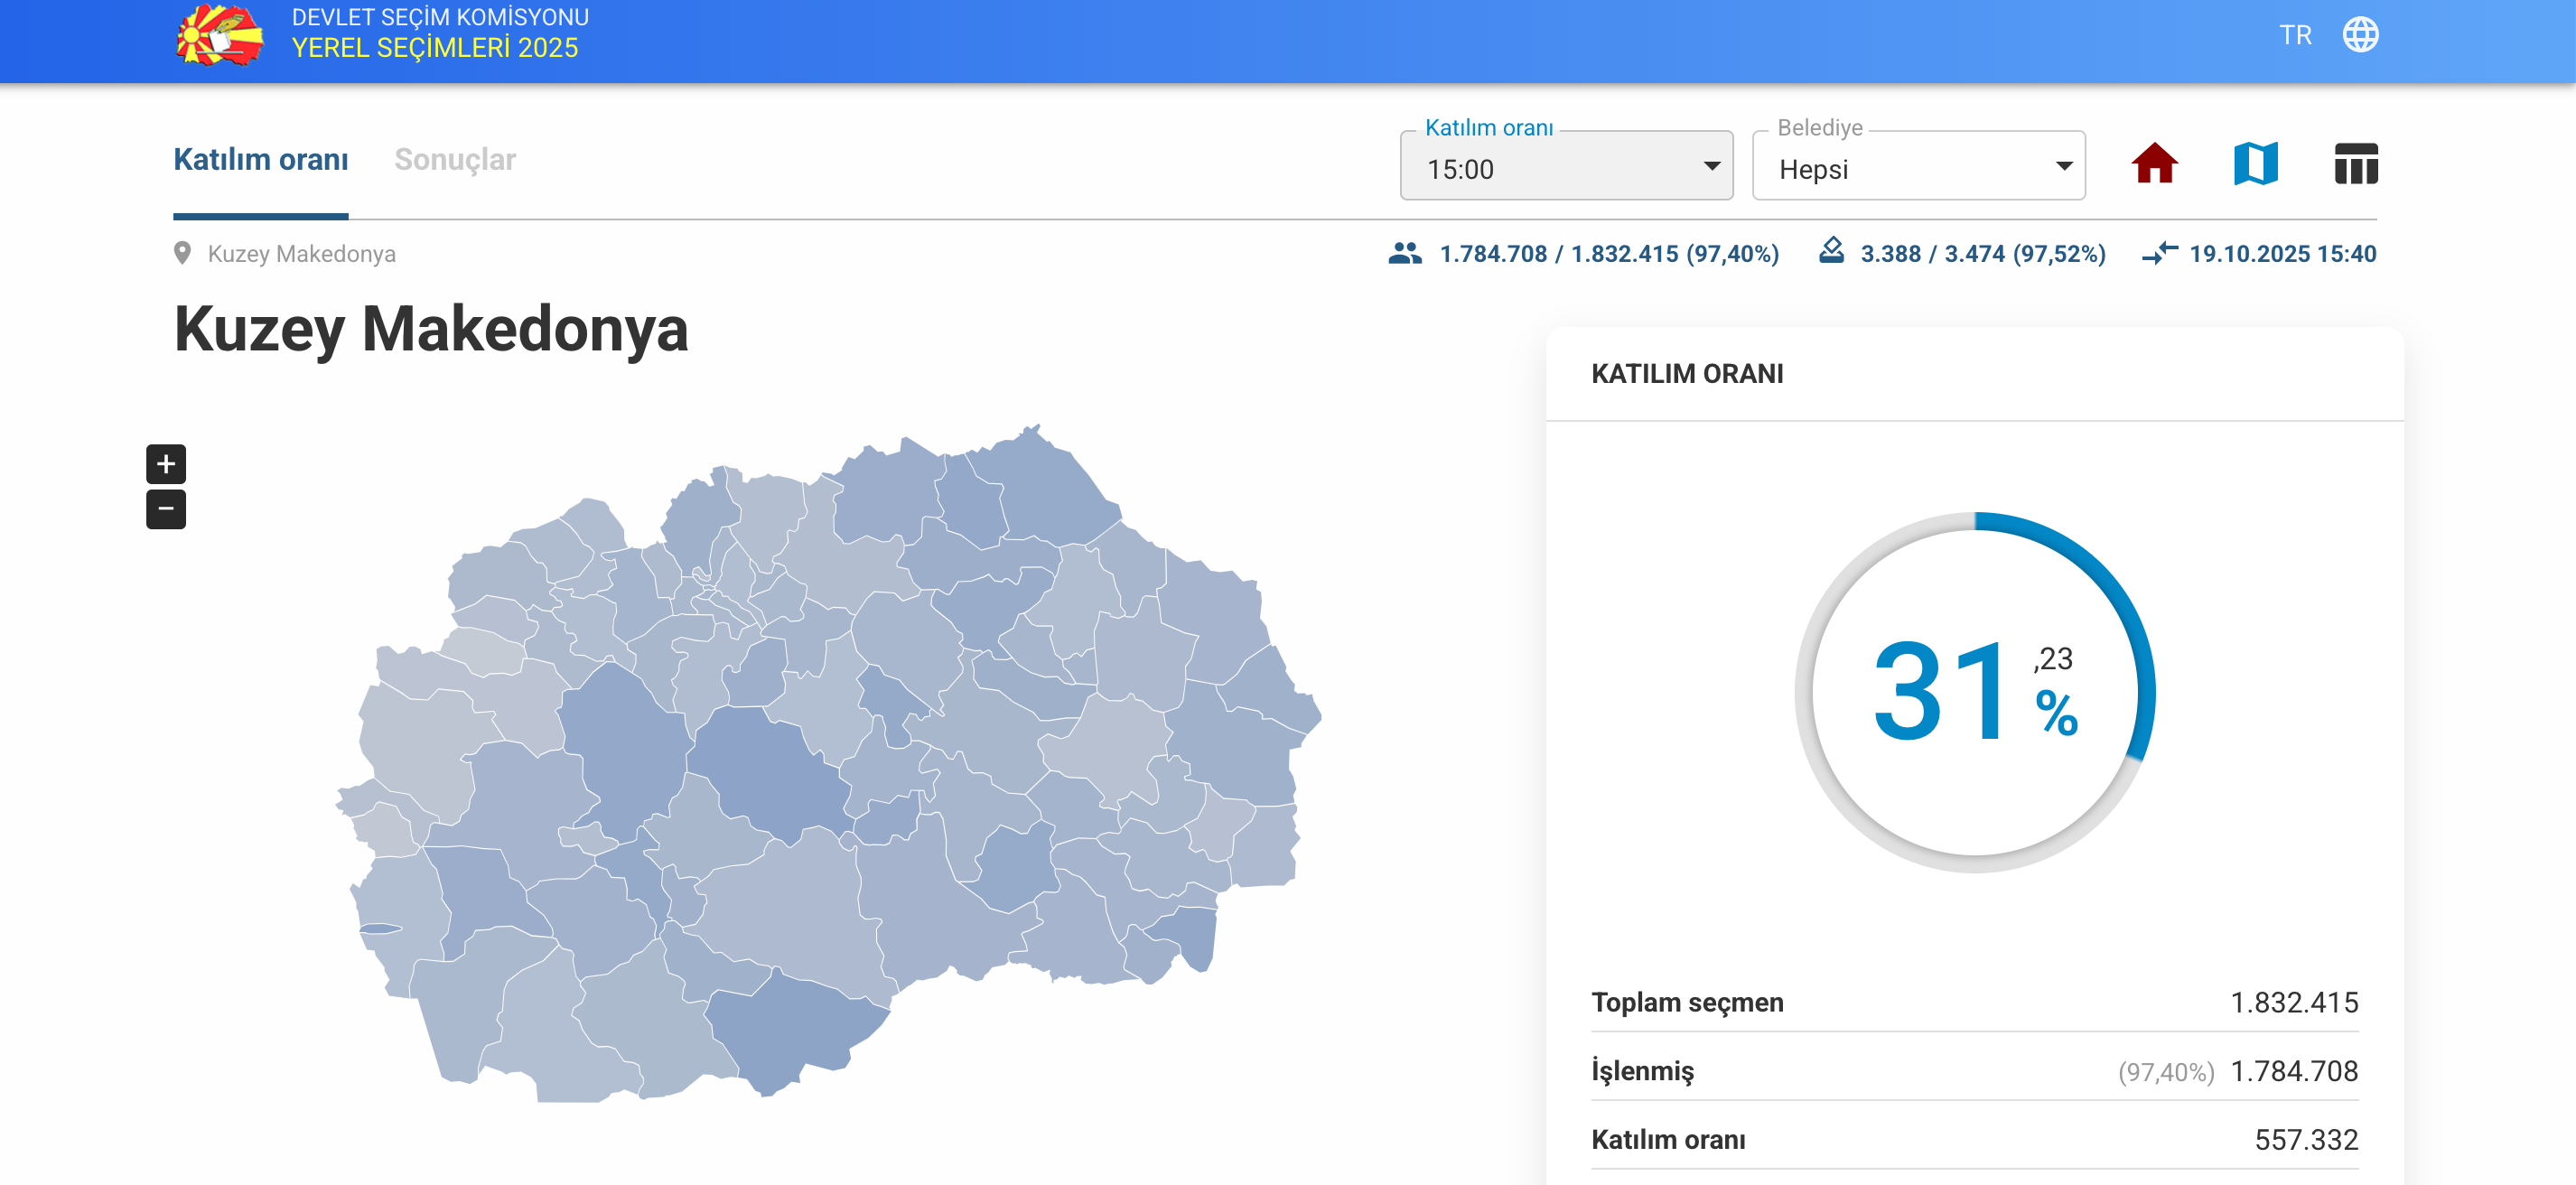Switch to table view icon
This screenshot has width=2576, height=1185.
point(2355,164)
